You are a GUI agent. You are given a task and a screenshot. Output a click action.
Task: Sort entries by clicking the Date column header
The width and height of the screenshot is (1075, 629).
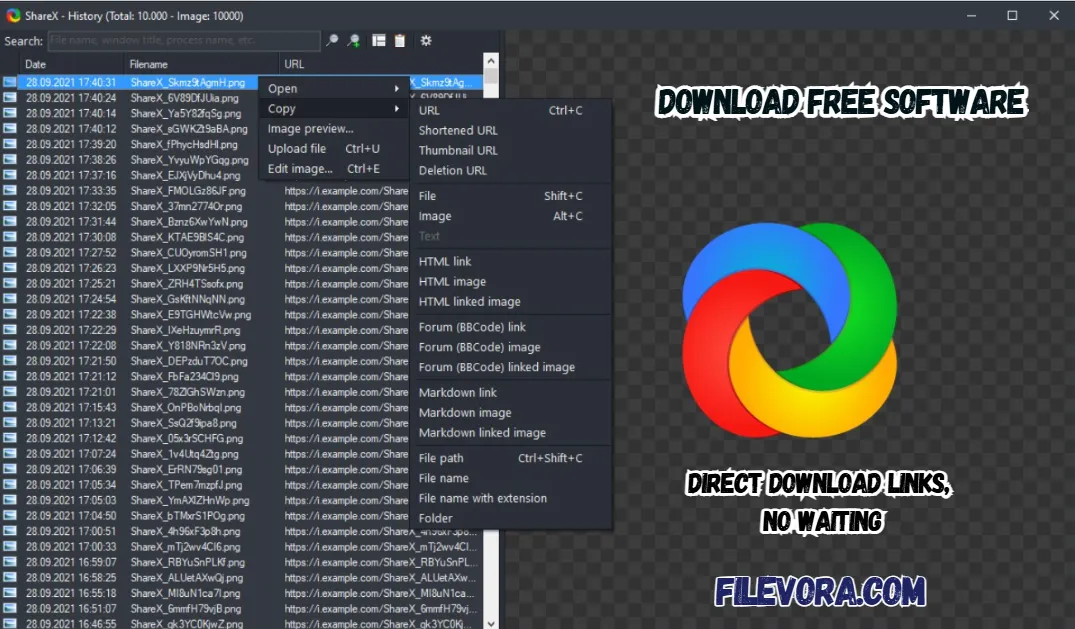pos(35,63)
